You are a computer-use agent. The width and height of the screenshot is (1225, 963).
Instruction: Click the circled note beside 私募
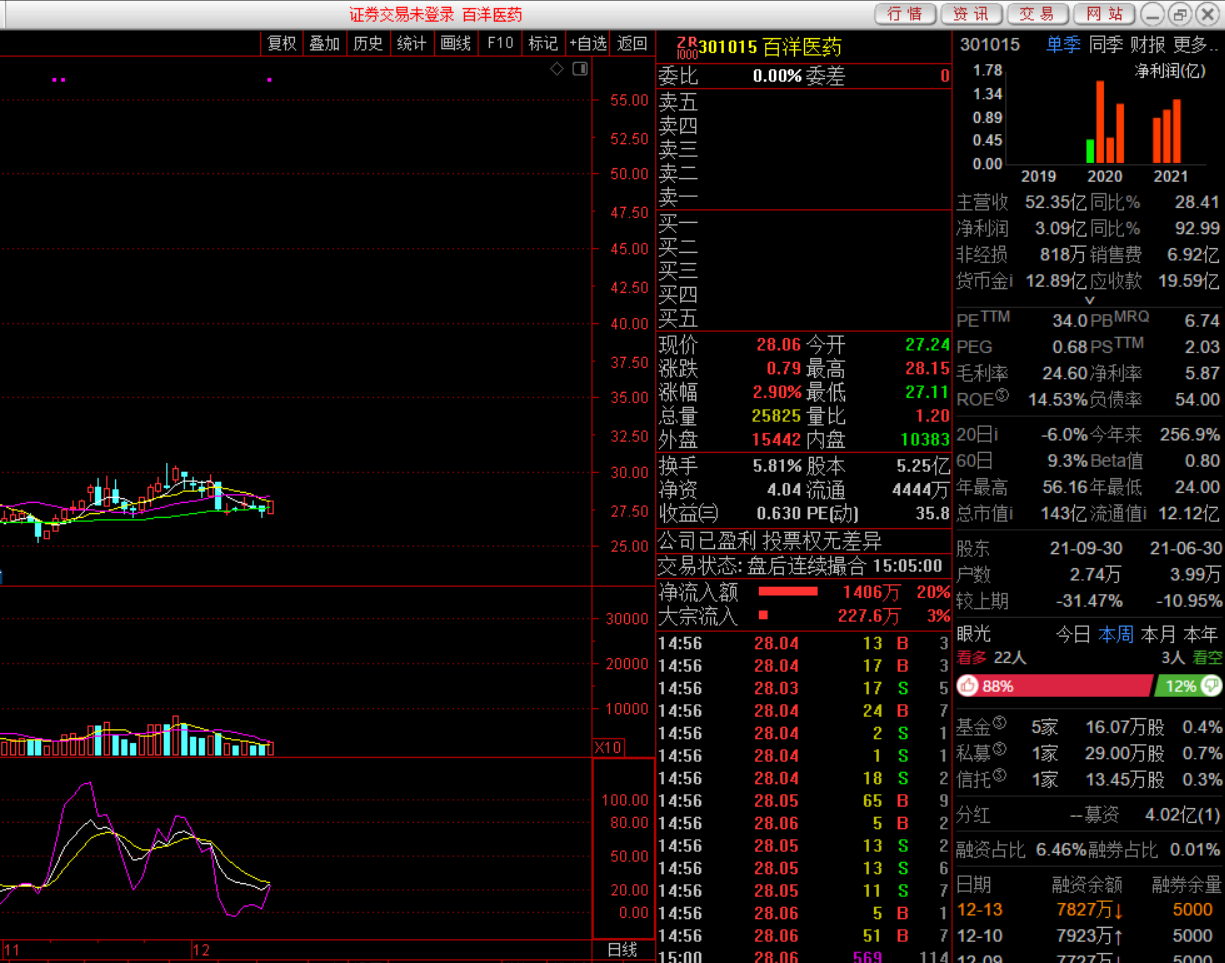pyautogui.click(x=999, y=749)
